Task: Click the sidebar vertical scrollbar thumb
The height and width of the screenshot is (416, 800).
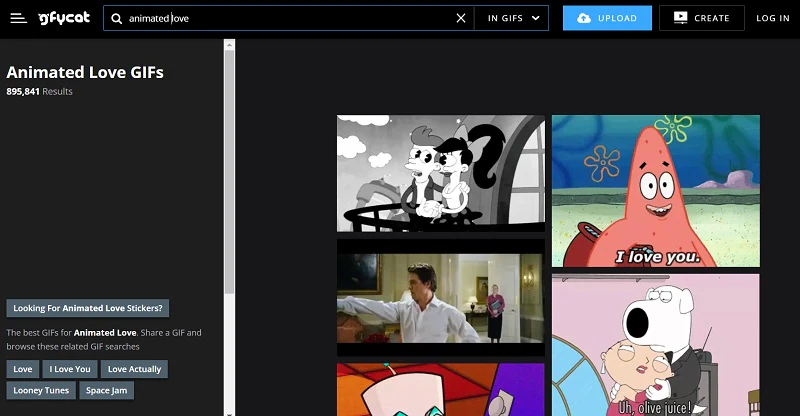Action: click(x=229, y=172)
